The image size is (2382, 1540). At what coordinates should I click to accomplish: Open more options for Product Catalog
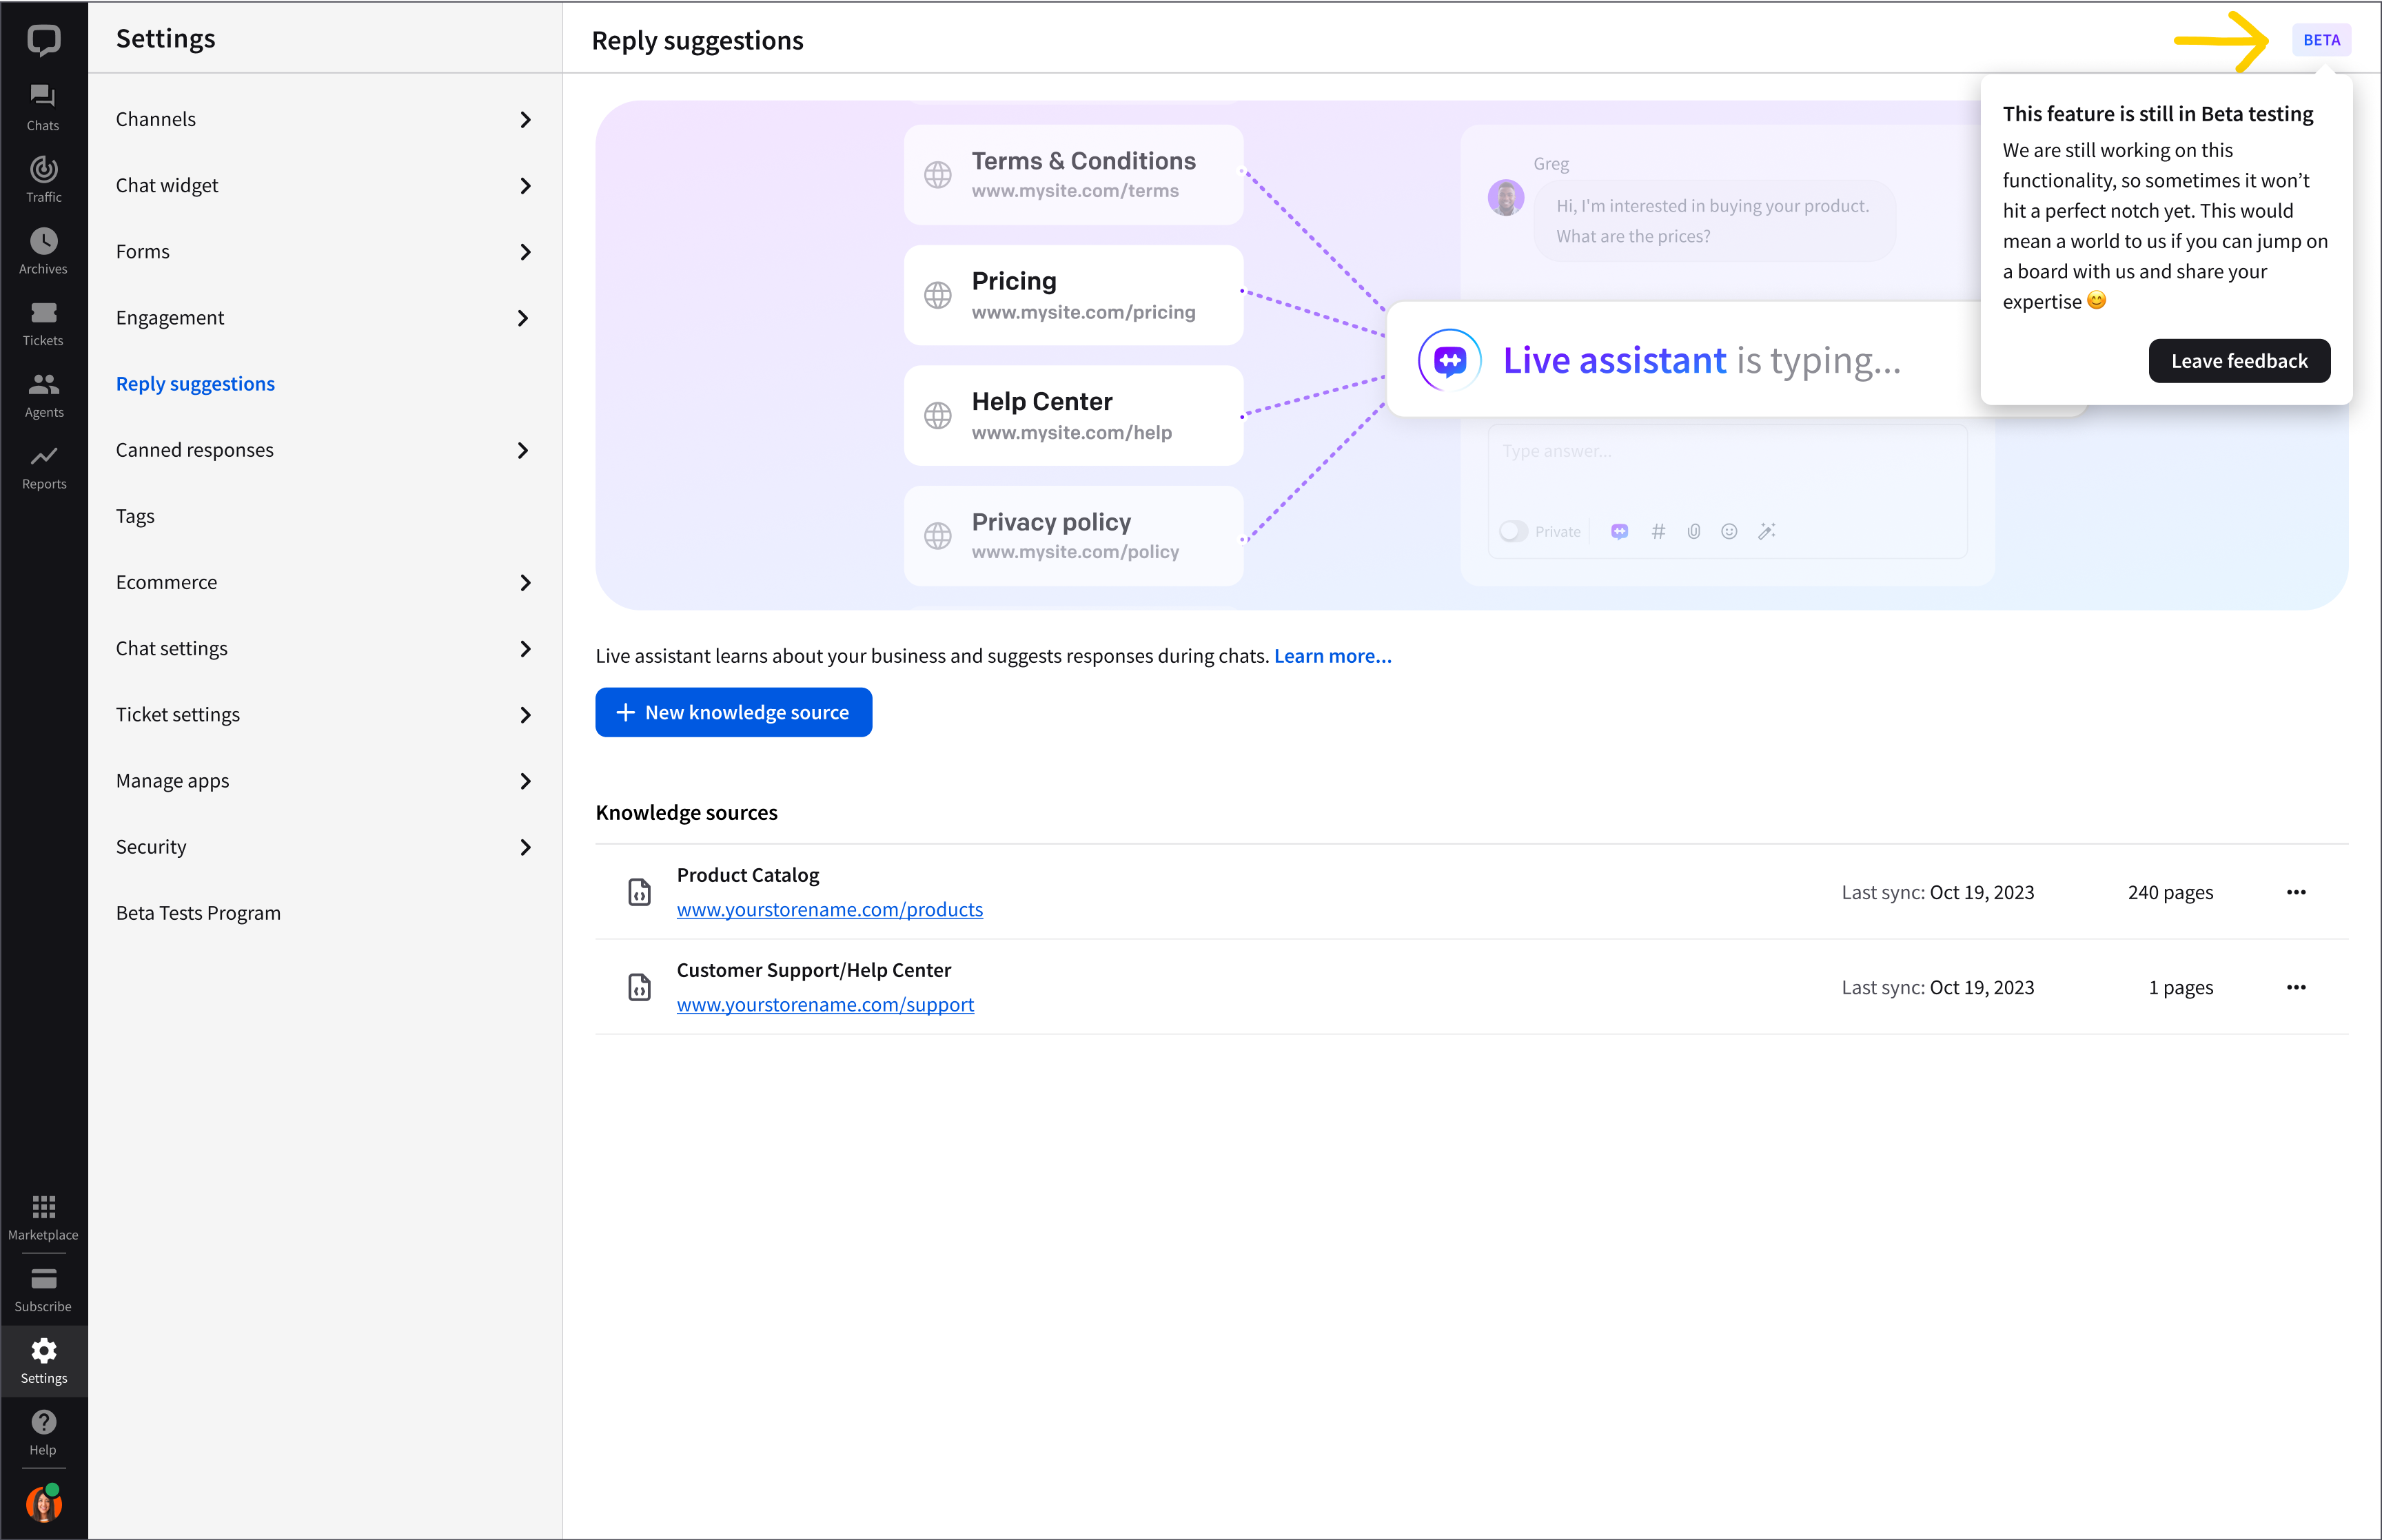point(2296,892)
